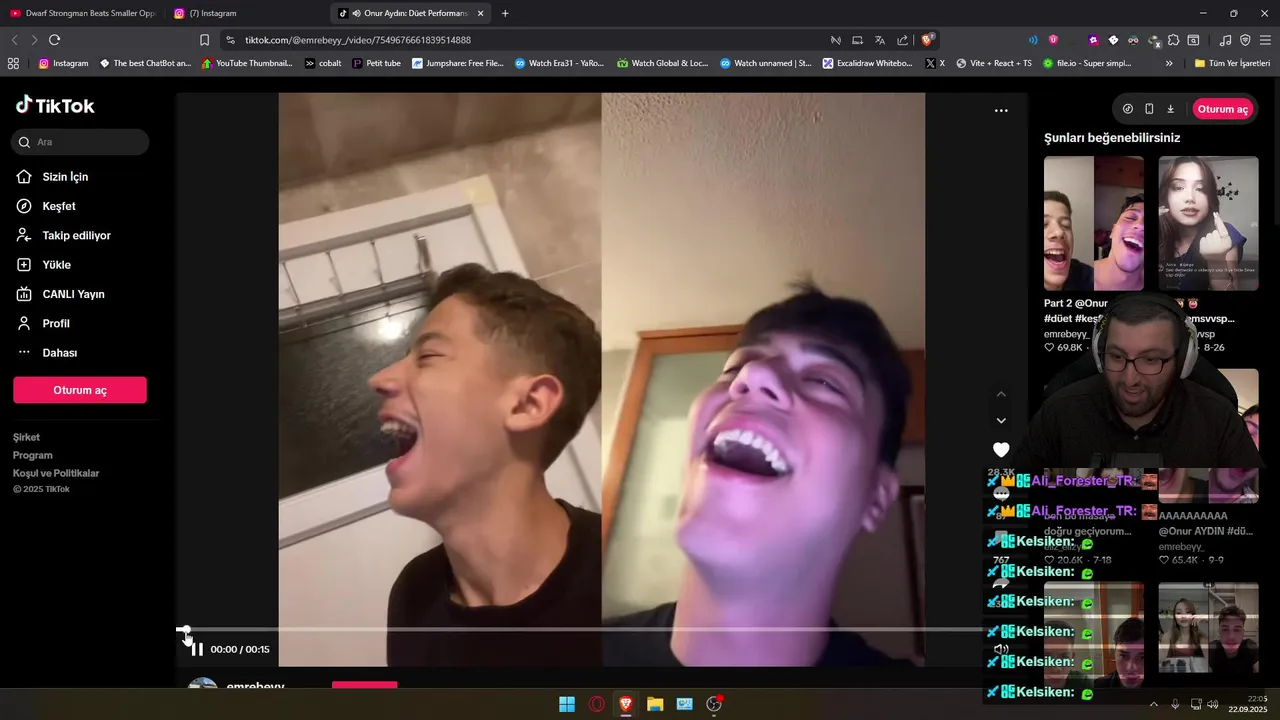Open the Windows Start button
The height and width of the screenshot is (720, 1280).
tap(567, 704)
